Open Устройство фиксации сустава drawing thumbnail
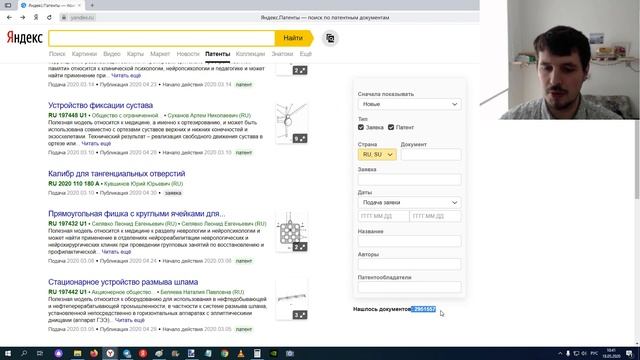This screenshot has height=360, width=640. coord(291,124)
